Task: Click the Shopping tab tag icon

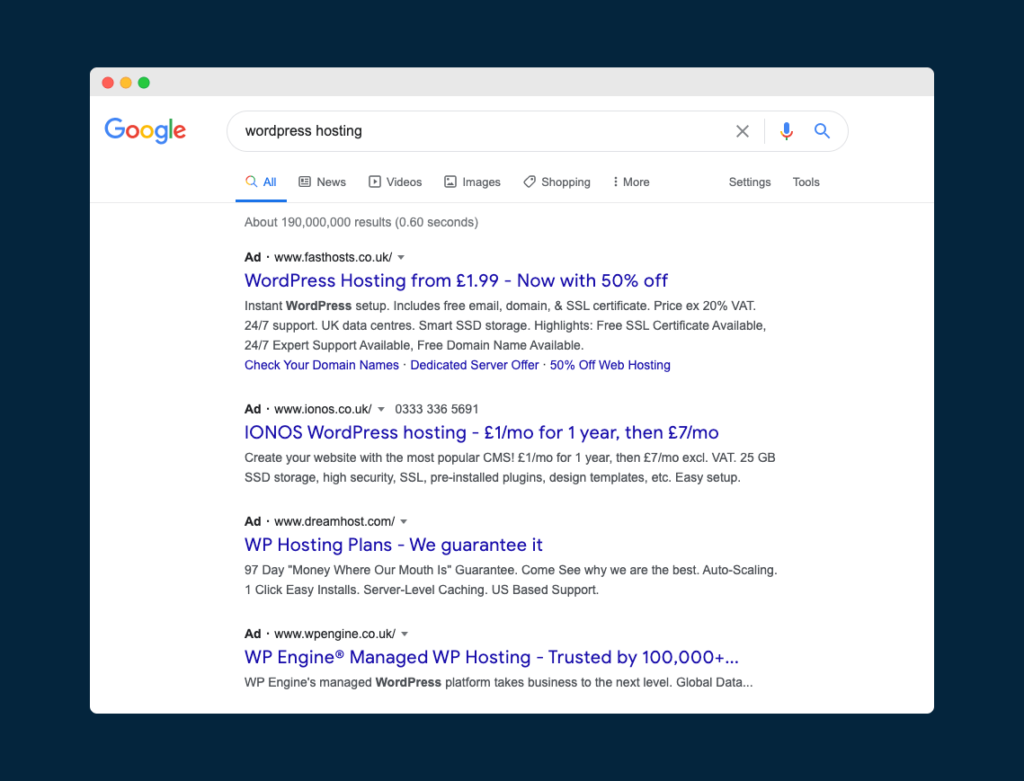Action: pos(529,182)
